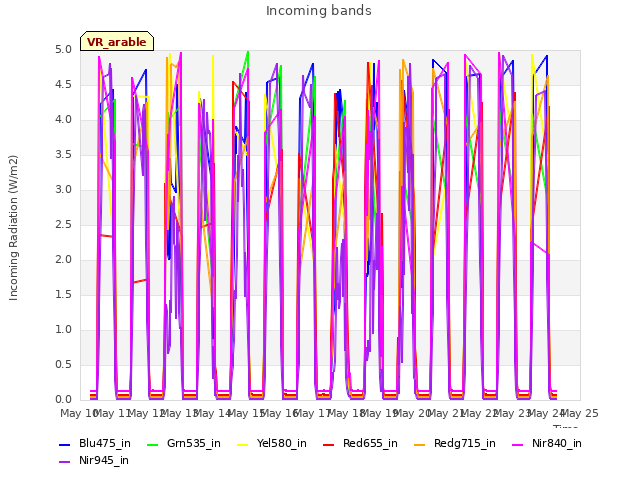The image size is (640, 480).
Task: Click the 1.5 y-axis tick label
Action: click(x=63, y=295)
